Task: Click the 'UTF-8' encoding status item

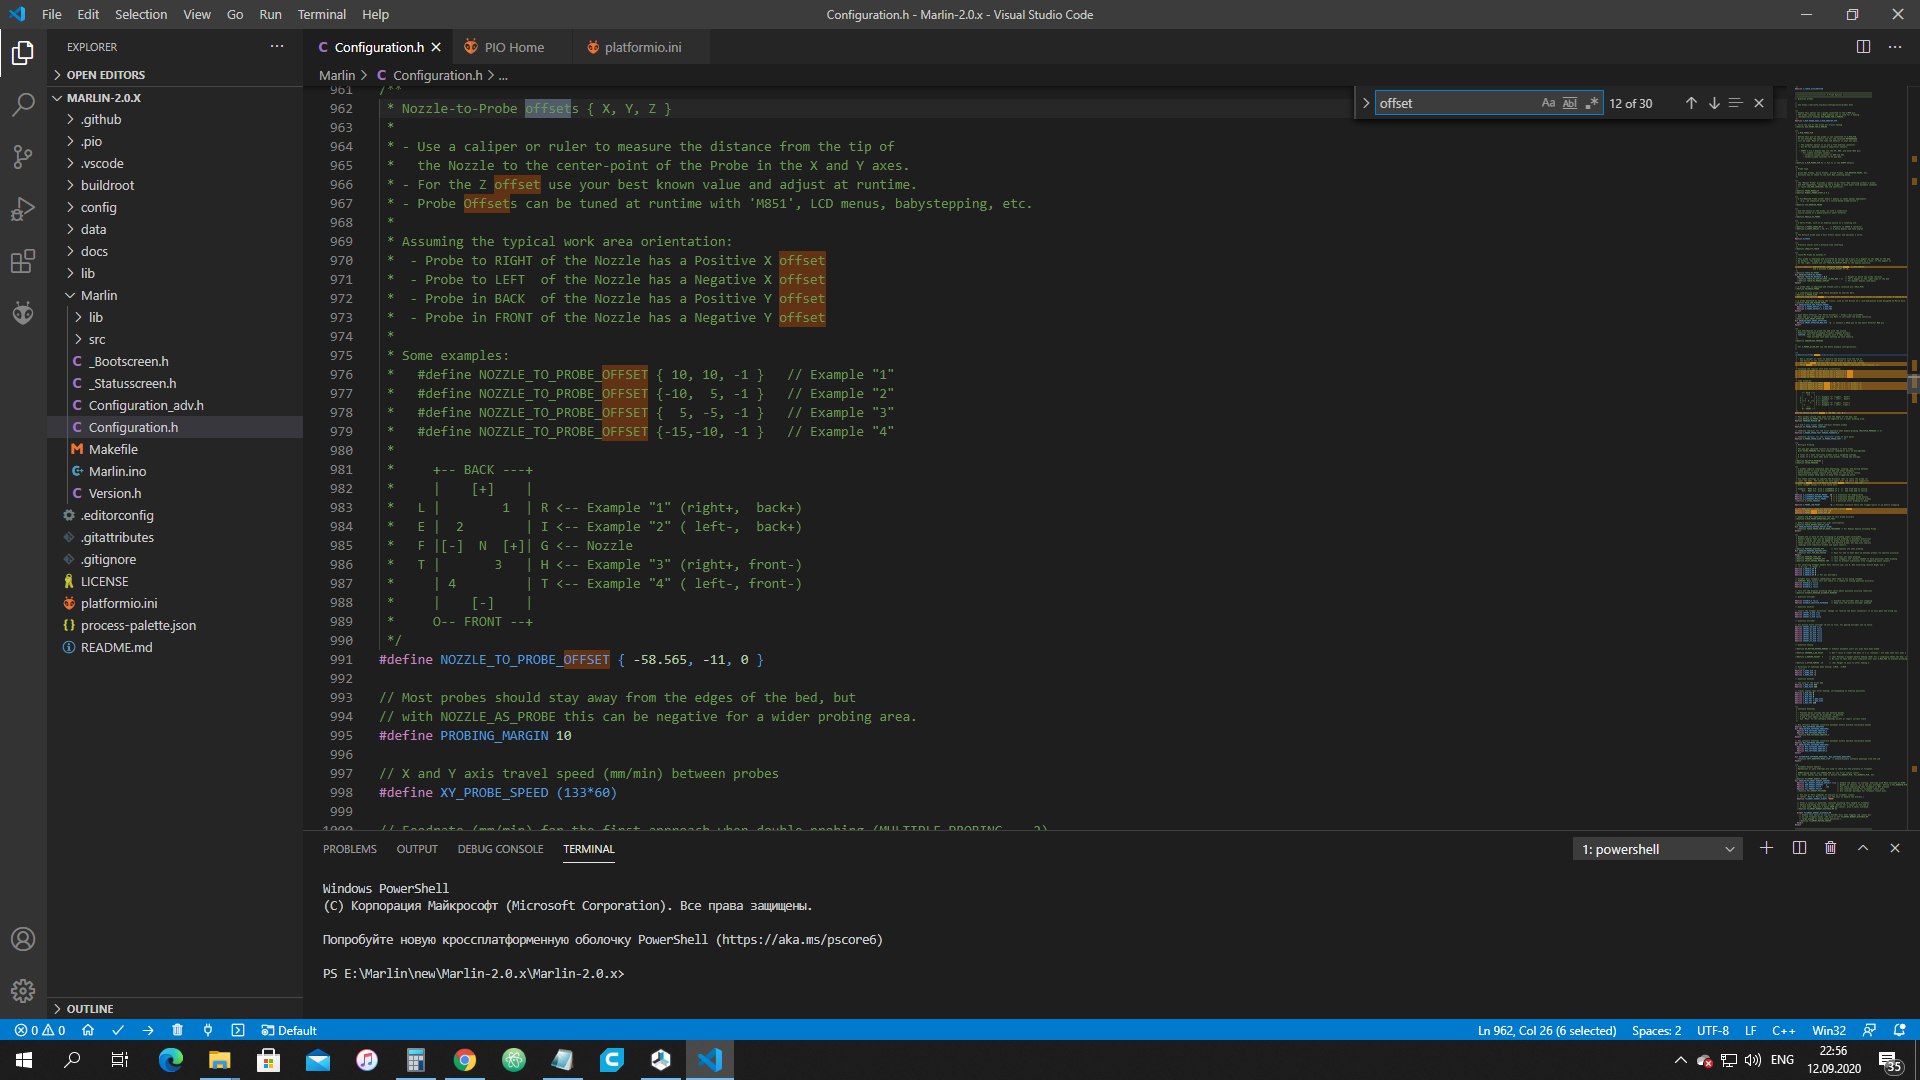Action: point(1713,1030)
